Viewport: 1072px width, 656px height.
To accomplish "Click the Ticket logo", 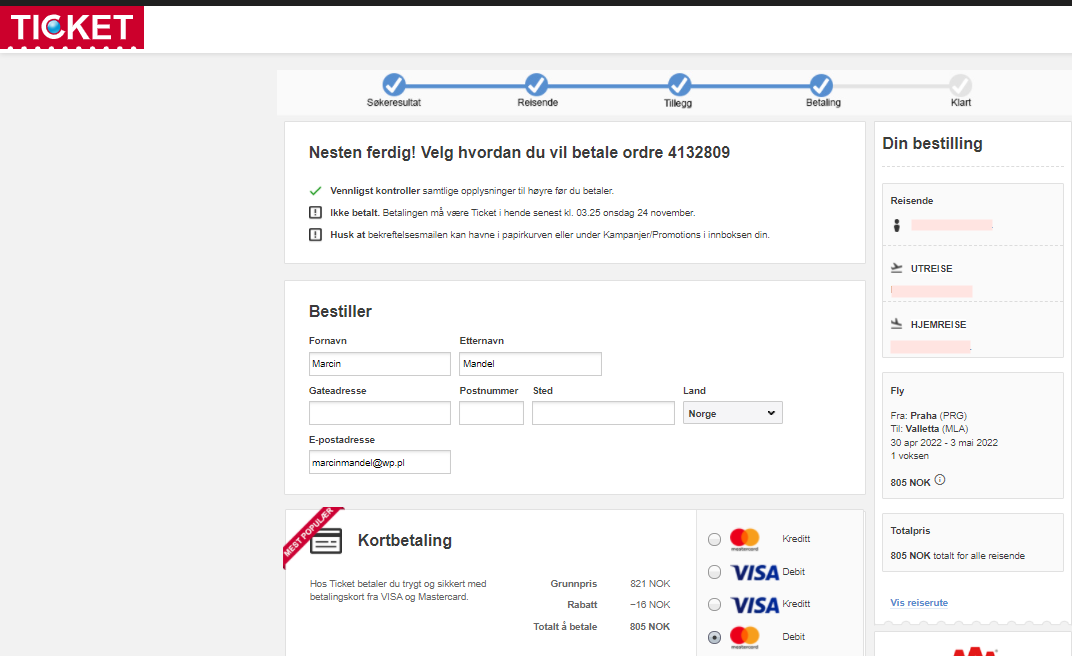I will click(72, 27).
